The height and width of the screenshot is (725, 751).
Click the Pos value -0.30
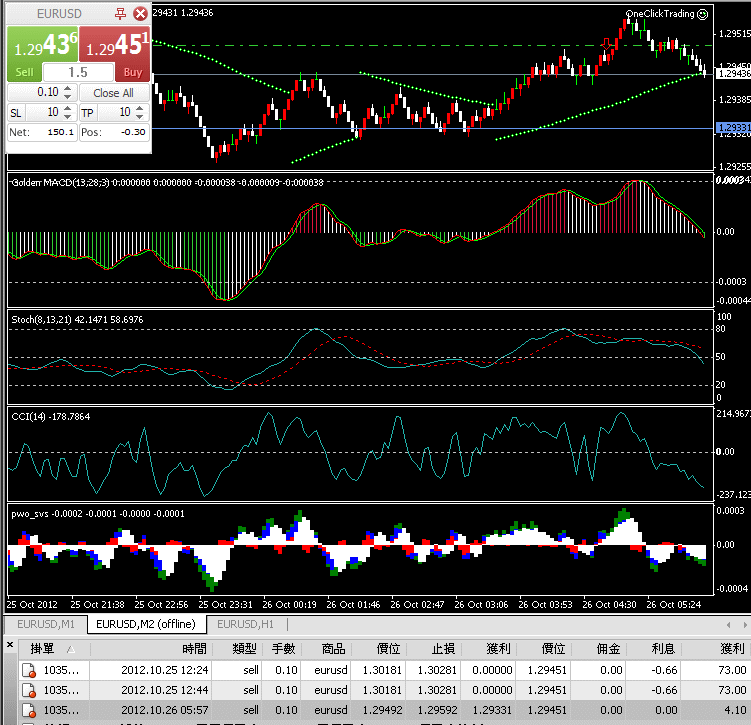pos(133,132)
